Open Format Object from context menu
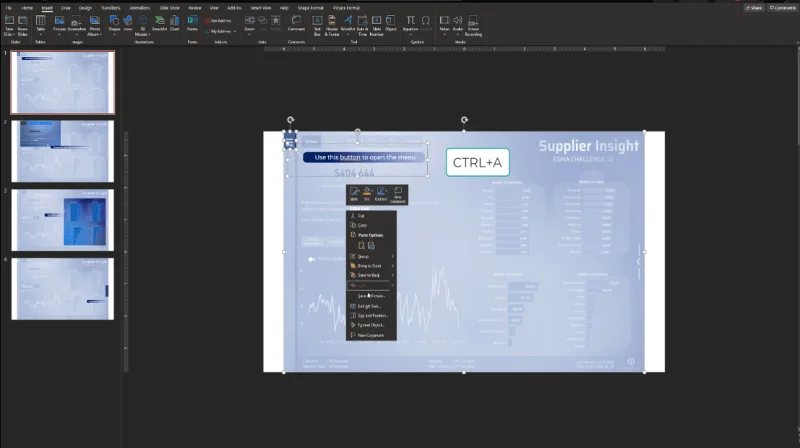Screen dimensions: 800x448 coord(371,325)
